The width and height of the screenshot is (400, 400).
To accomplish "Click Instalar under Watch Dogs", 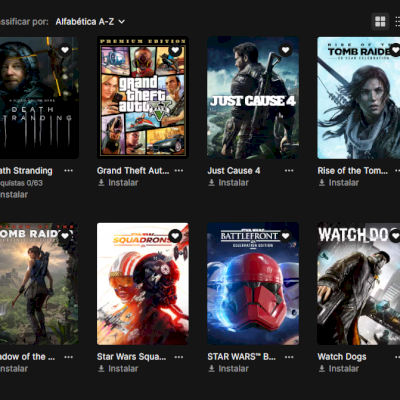I will (x=339, y=369).
